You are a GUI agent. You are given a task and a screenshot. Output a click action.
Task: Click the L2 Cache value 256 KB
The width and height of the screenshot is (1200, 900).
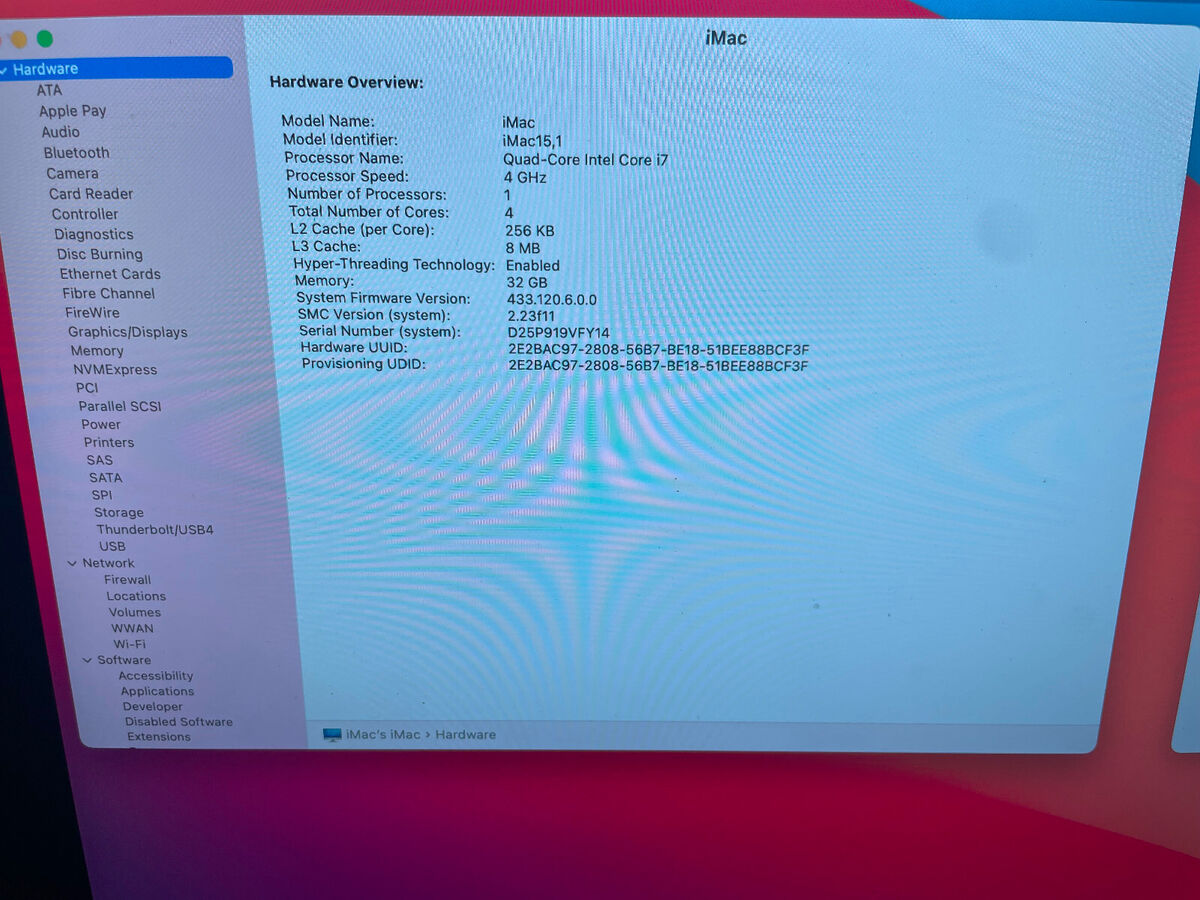coord(530,231)
